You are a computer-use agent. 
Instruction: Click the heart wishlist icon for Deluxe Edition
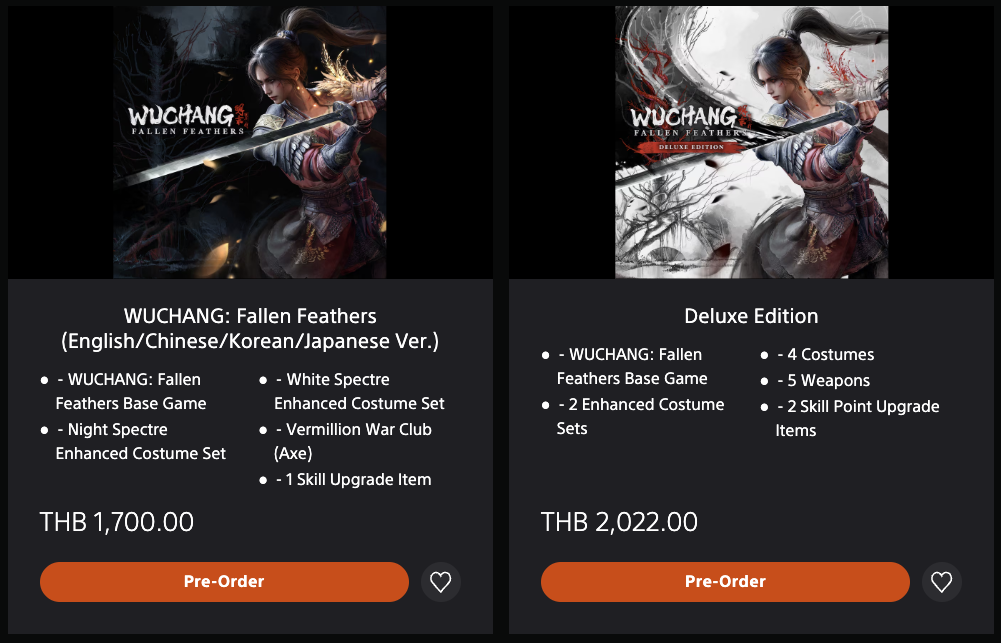click(942, 582)
